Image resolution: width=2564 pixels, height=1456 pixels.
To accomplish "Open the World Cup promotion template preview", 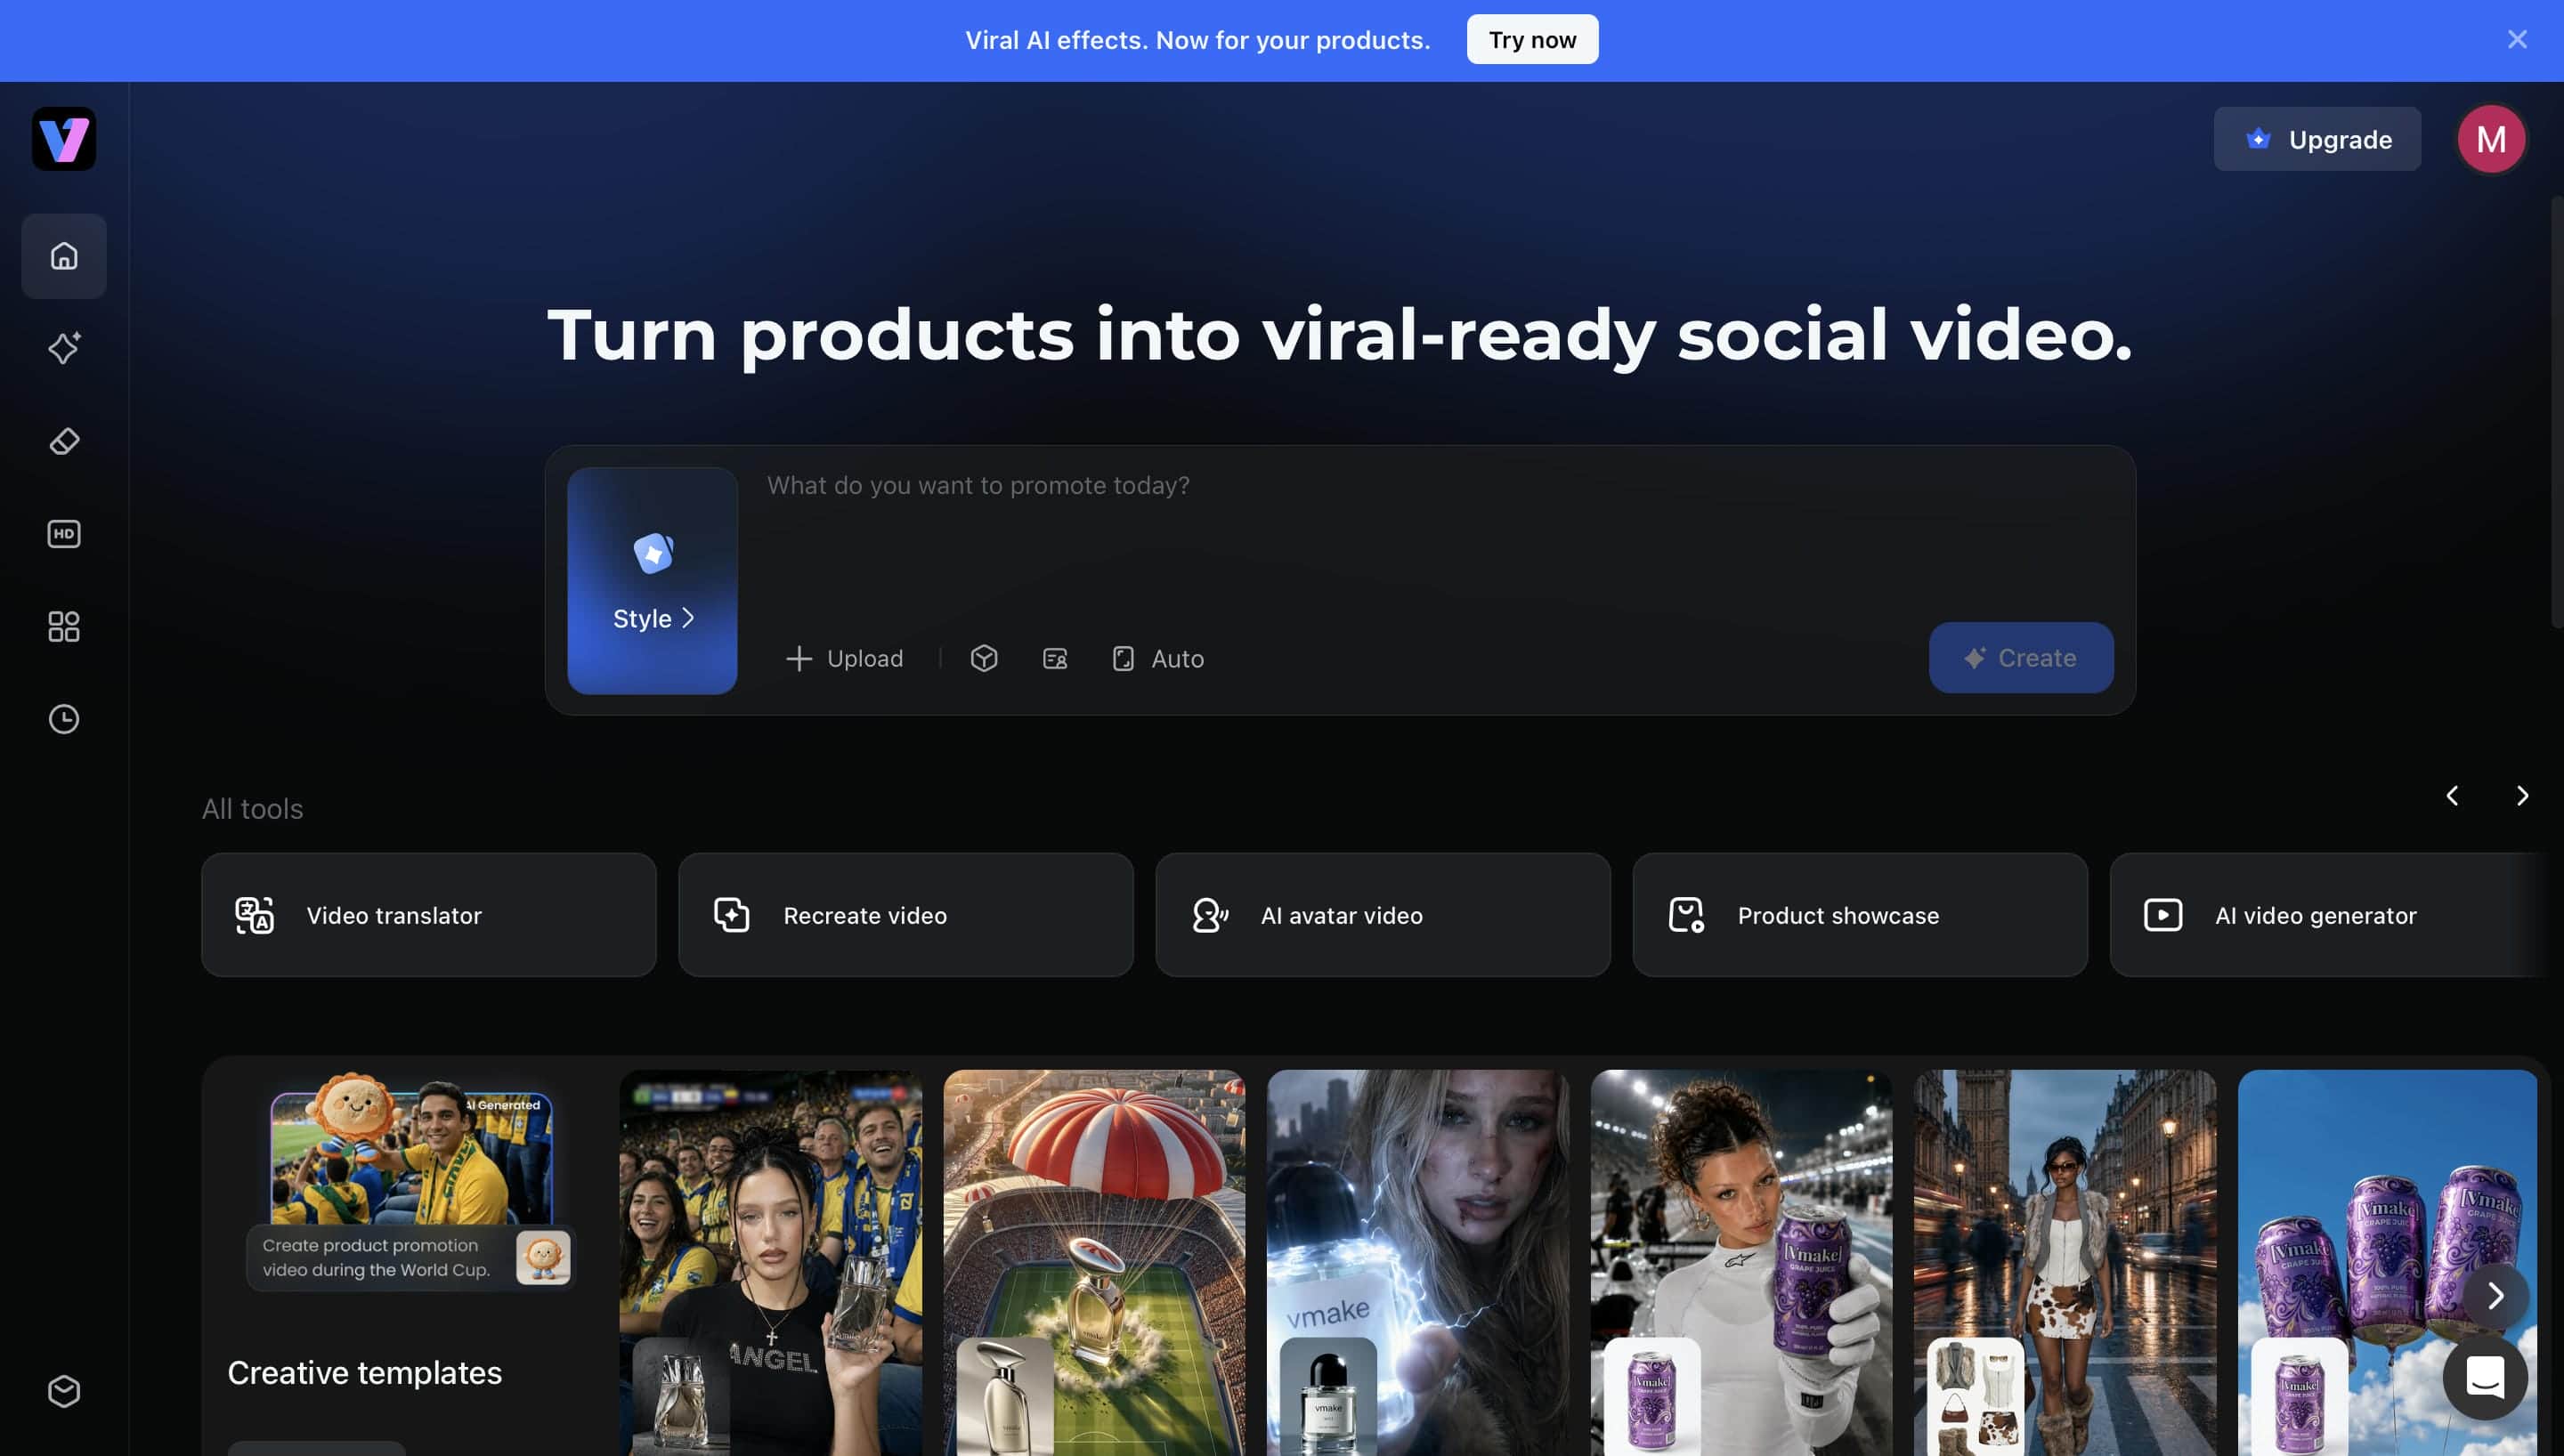I will (411, 1180).
